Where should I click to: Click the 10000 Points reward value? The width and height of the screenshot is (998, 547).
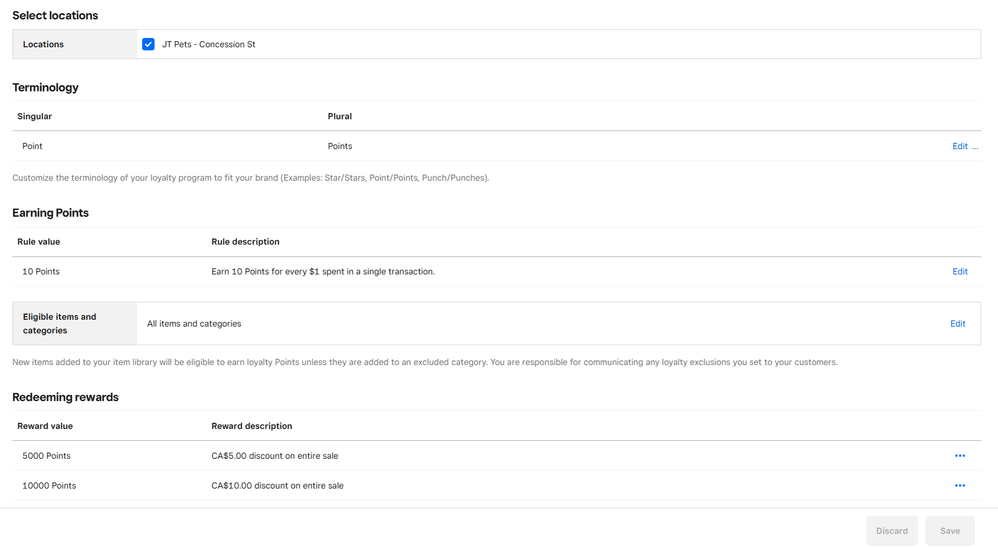(49, 485)
